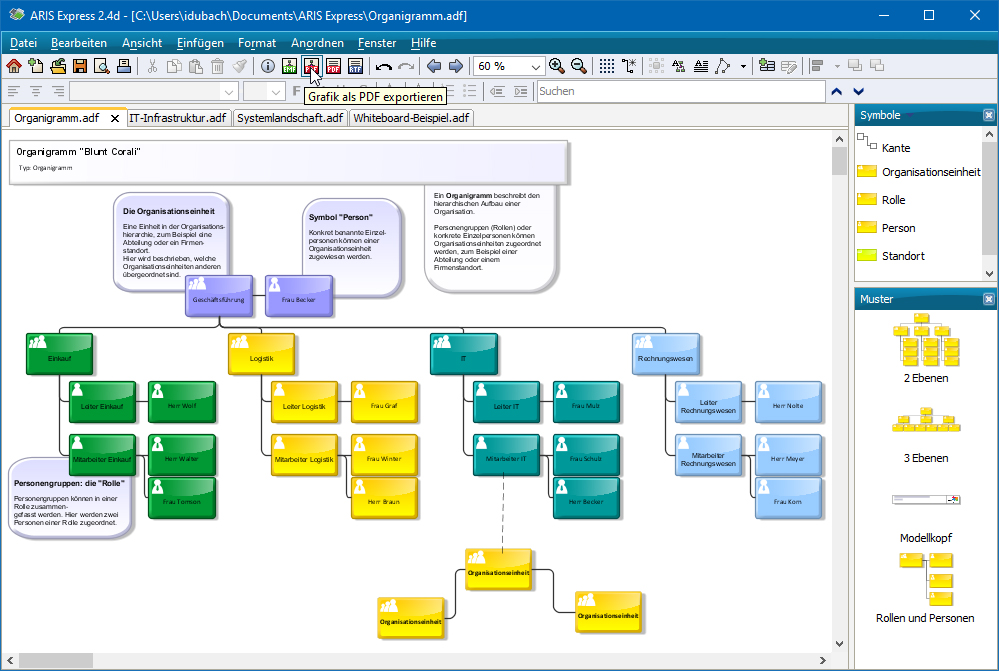Click the insert table row icon
The width and height of the screenshot is (999, 671).
point(767,66)
